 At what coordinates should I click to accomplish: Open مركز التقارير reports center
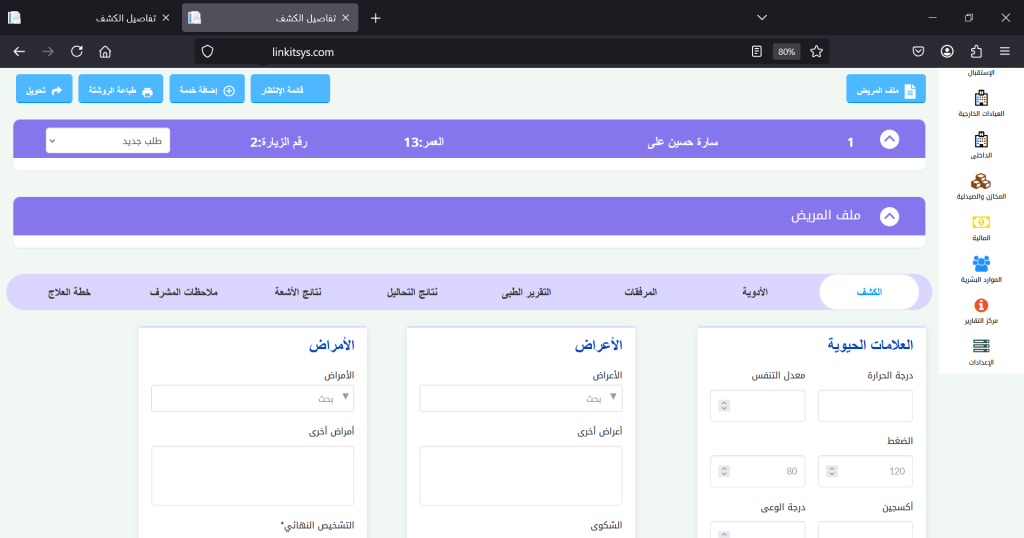(x=980, y=305)
